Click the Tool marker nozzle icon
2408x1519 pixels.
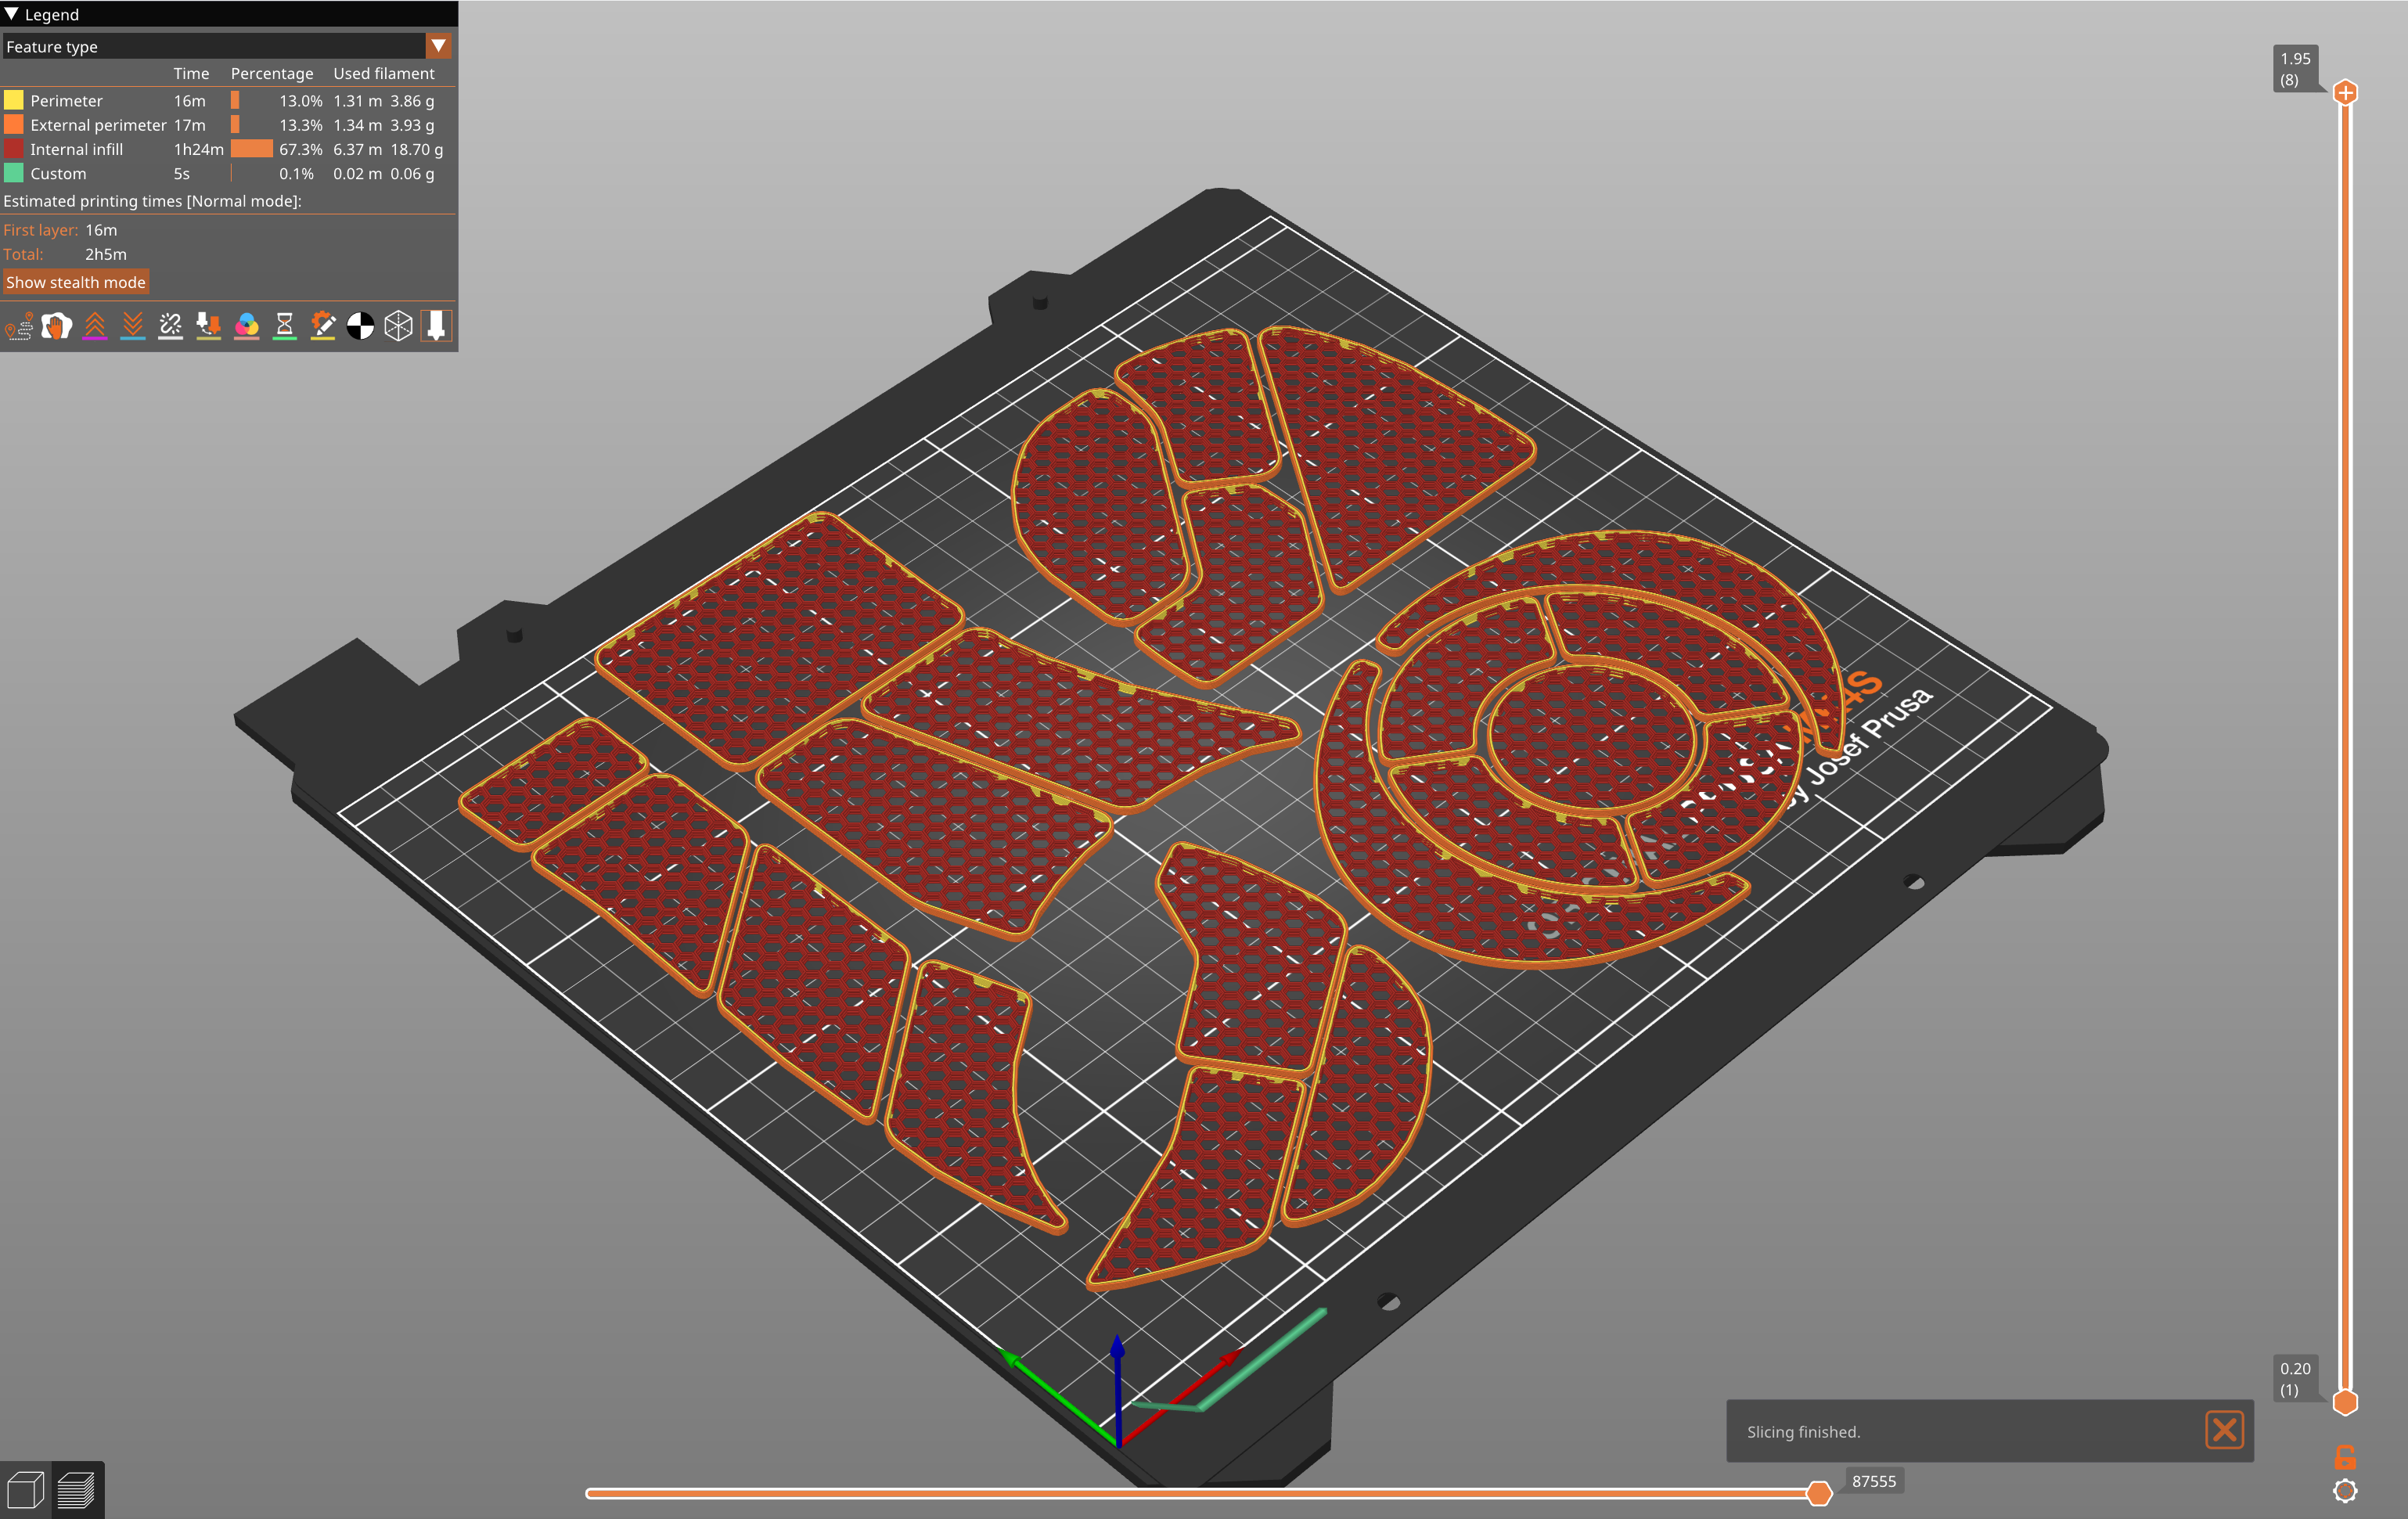tap(436, 326)
